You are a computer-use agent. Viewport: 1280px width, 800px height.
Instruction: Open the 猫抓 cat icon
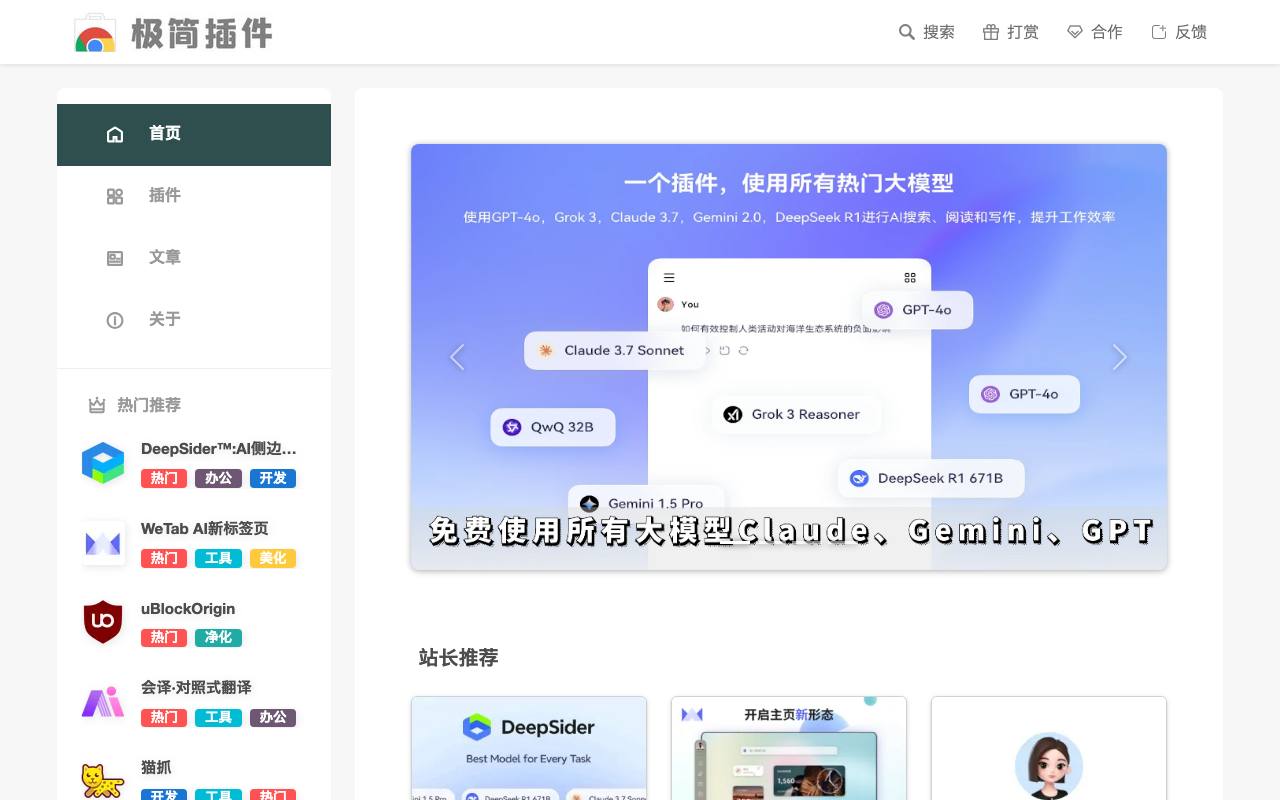tap(103, 781)
